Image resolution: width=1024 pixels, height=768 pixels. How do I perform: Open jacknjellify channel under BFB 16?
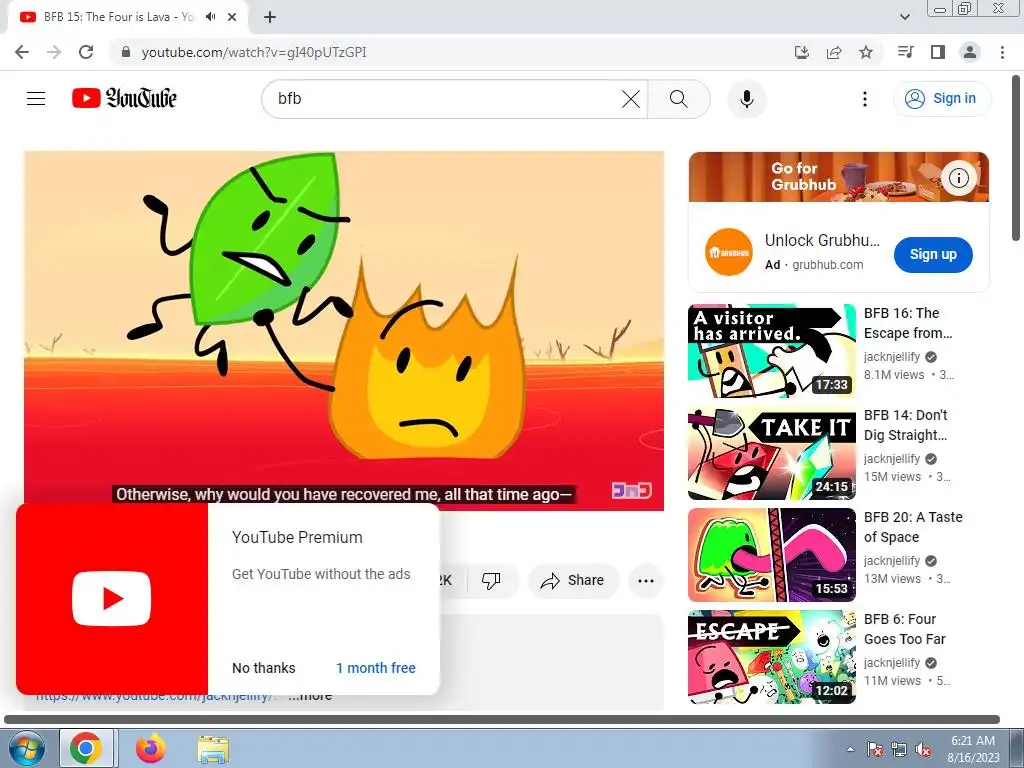[891, 357]
